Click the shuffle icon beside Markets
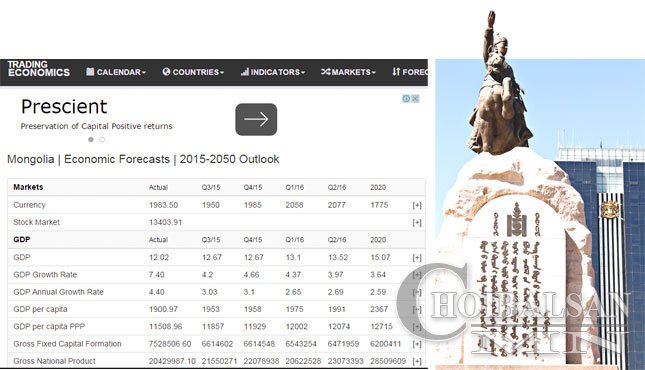The image size is (645, 370). (x=326, y=72)
